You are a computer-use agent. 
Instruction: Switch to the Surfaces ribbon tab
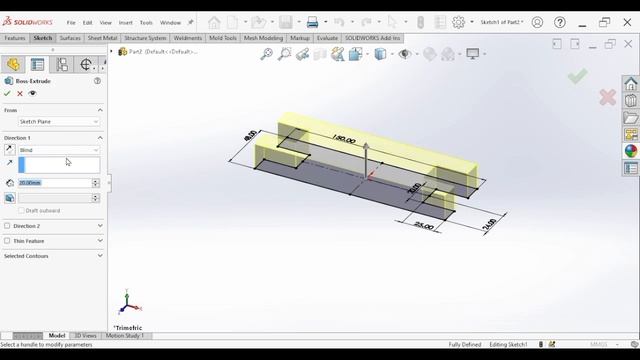coord(70,38)
